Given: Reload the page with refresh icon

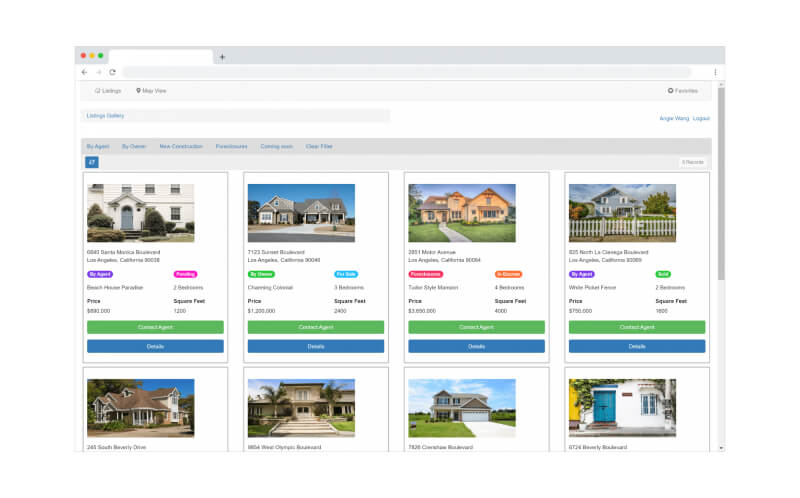Looking at the screenshot, I should (112, 72).
